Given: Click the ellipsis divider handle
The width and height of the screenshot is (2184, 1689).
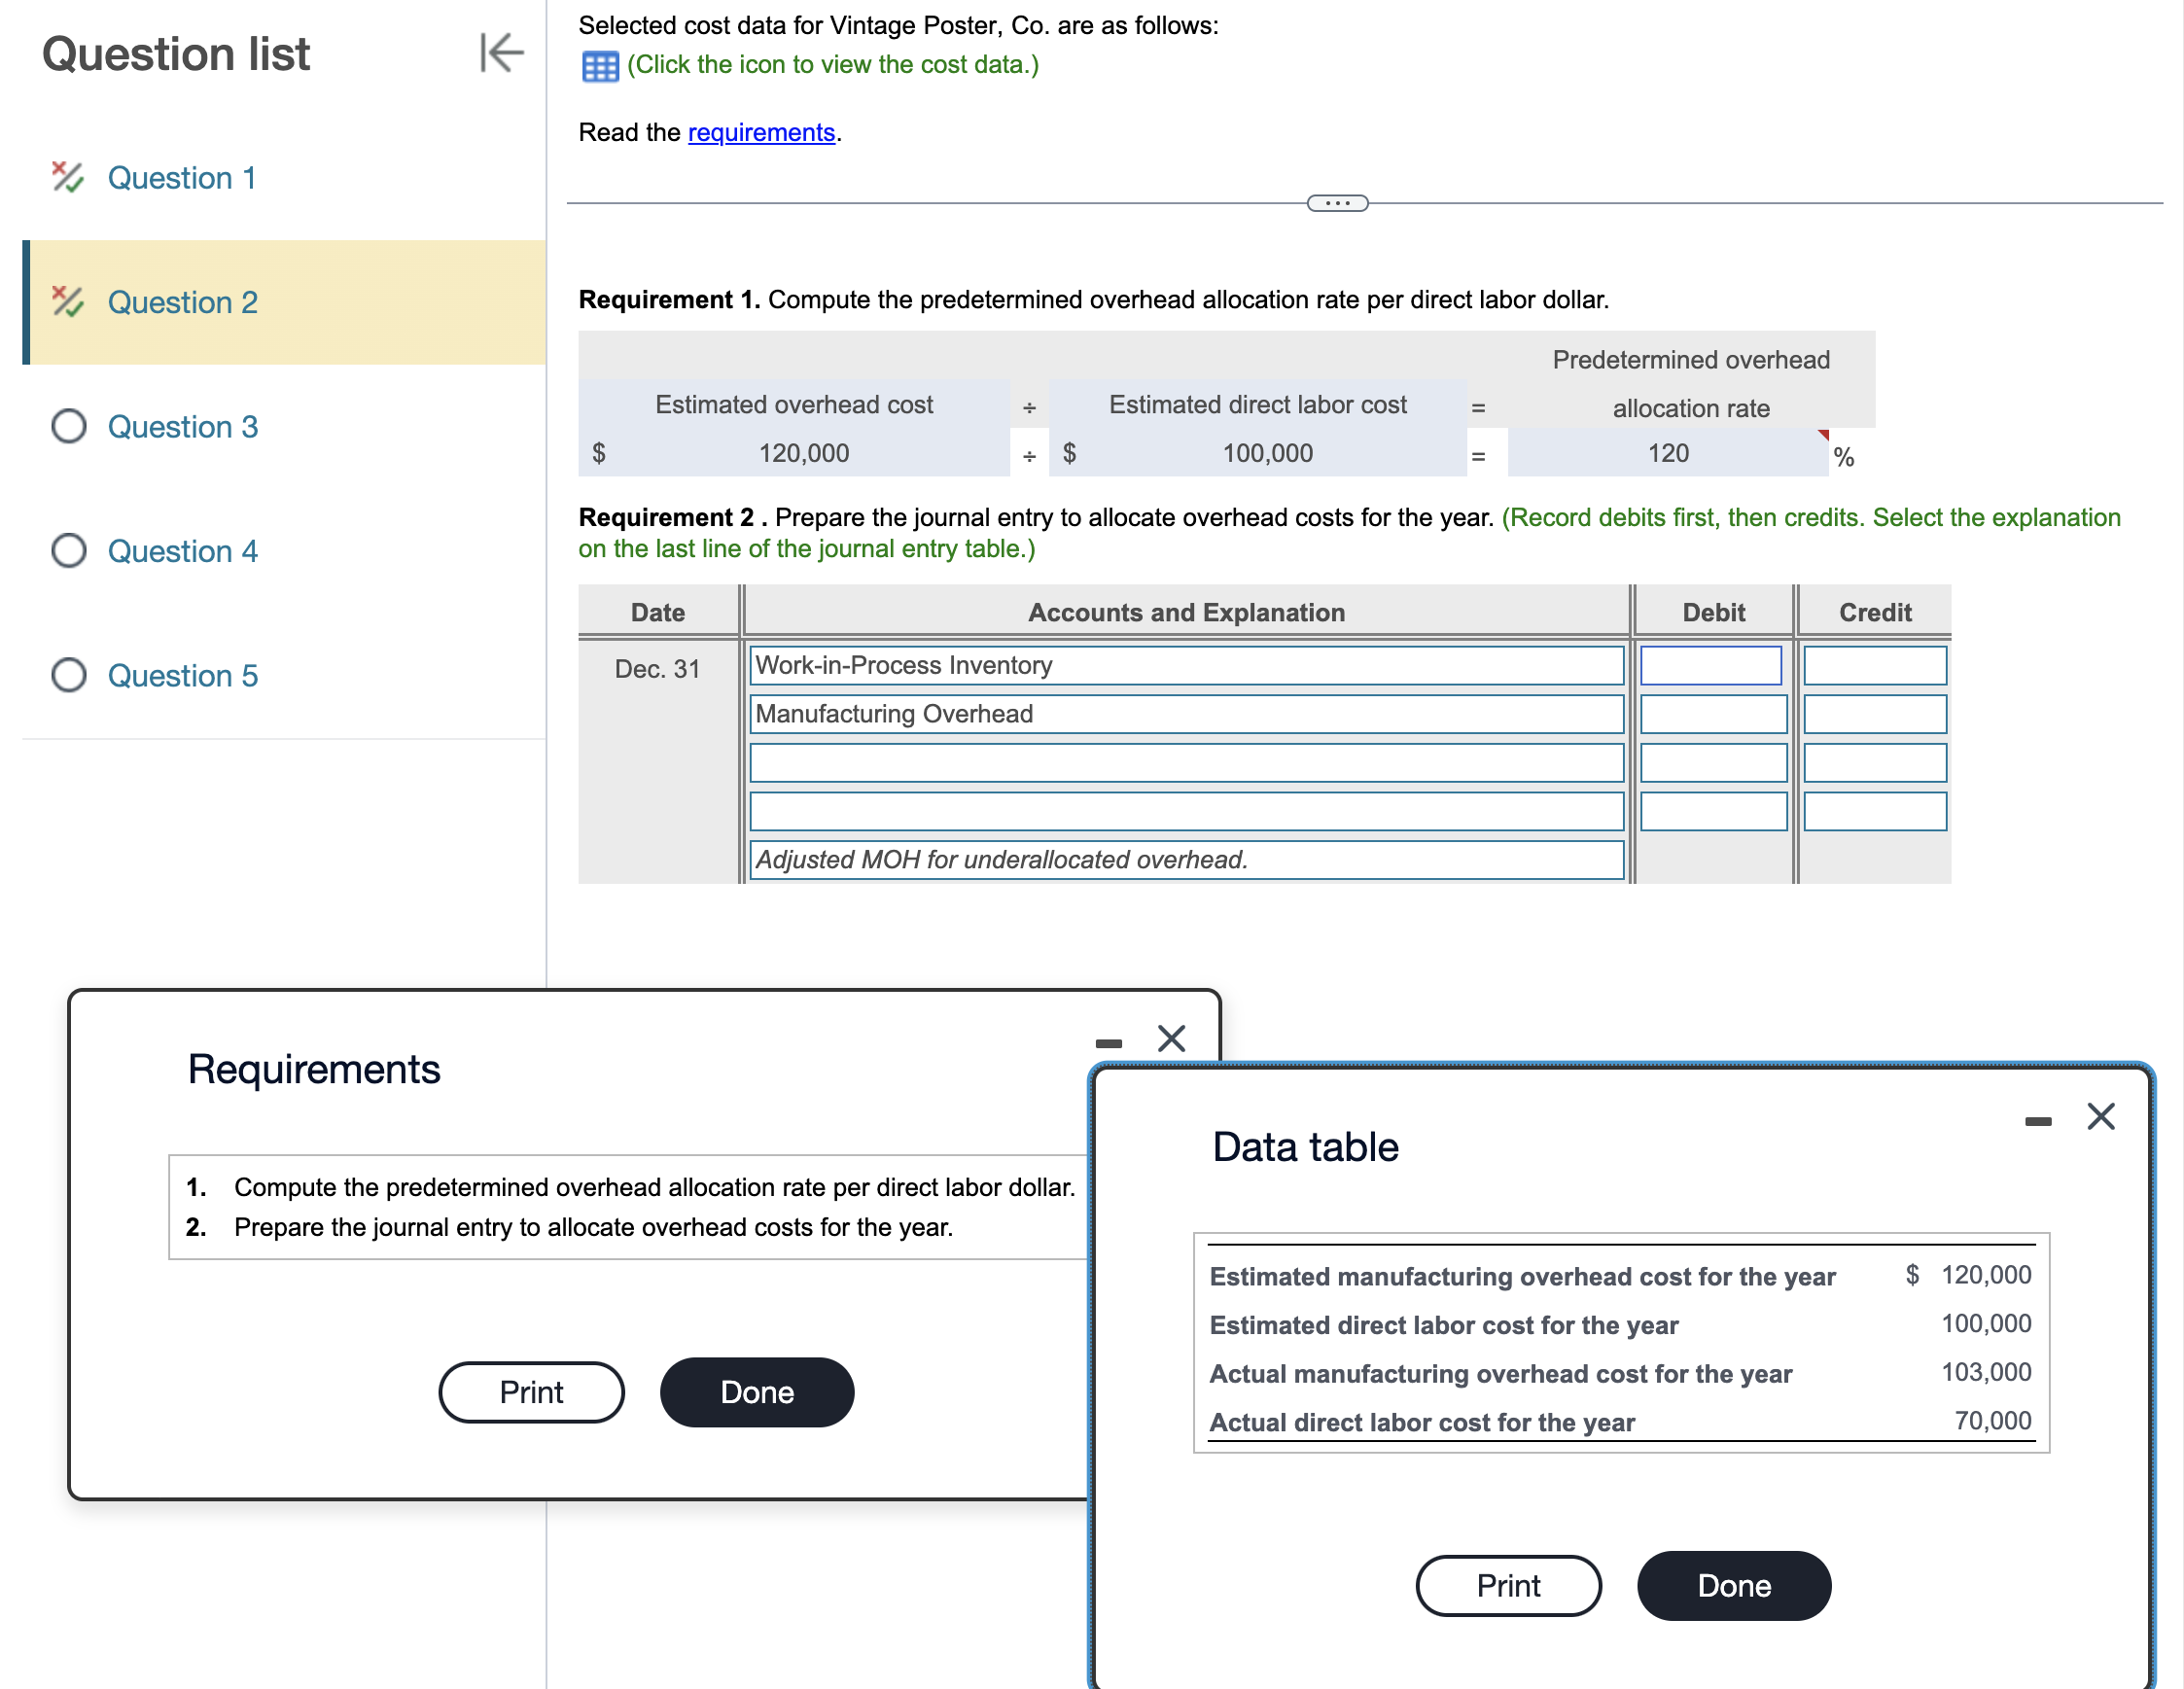Looking at the screenshot, I should coord(1337,203).
